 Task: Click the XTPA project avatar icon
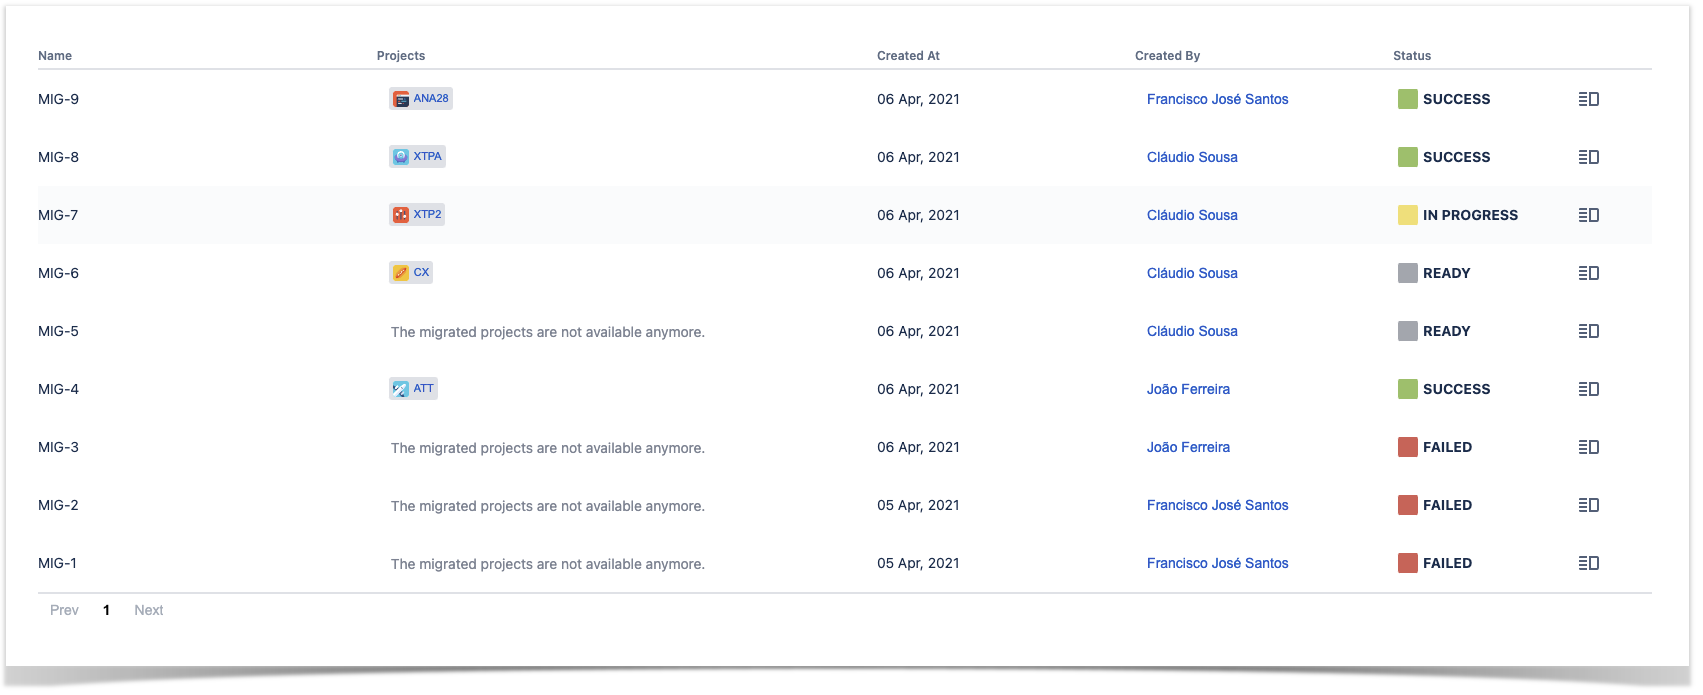(401, 157)
